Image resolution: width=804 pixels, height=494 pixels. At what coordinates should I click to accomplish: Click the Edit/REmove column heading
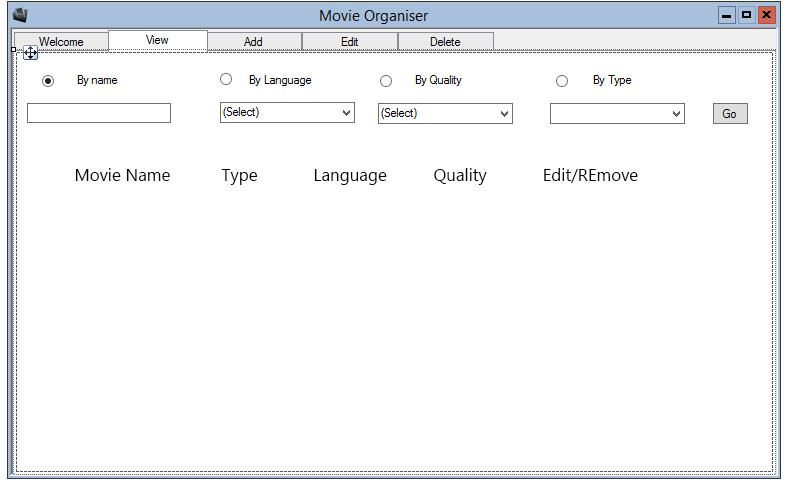[590, 175]
